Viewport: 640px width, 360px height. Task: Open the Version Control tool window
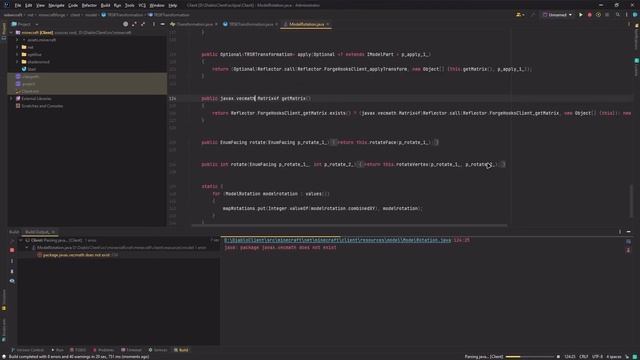pos(27,350)
